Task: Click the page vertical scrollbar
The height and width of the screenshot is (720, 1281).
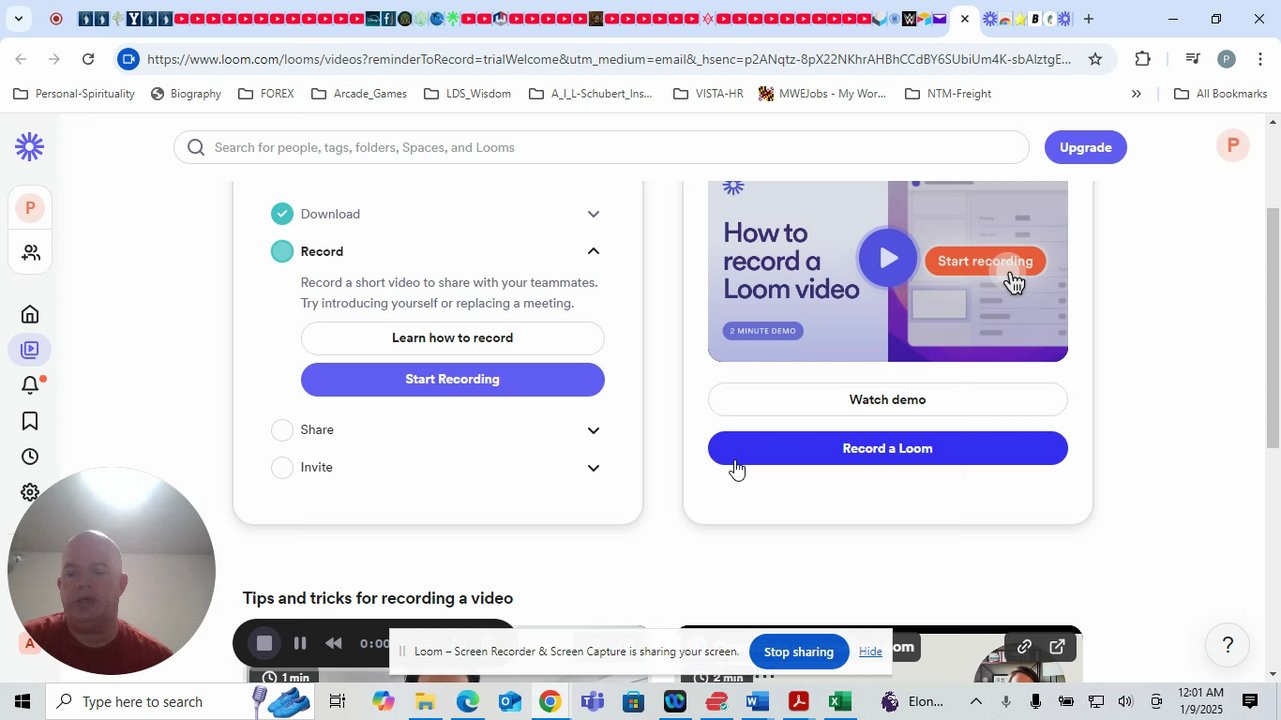Action: (1273, 327)
